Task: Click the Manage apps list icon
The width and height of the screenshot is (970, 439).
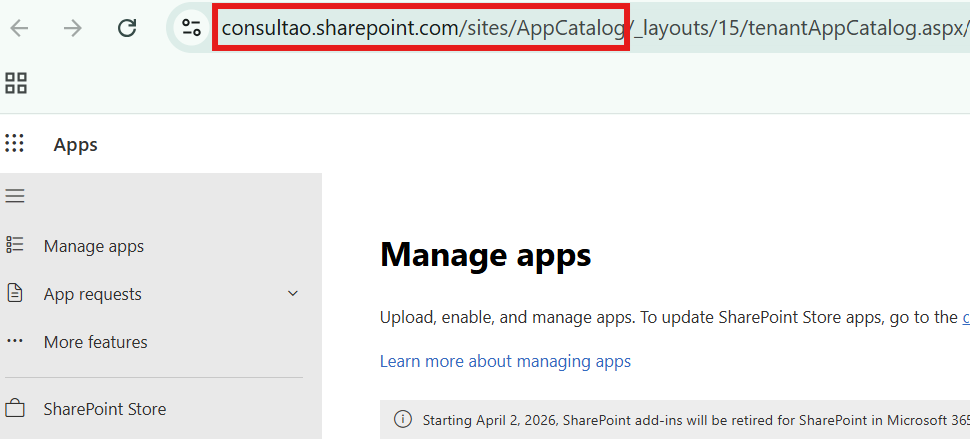Action: pos(15,245)
